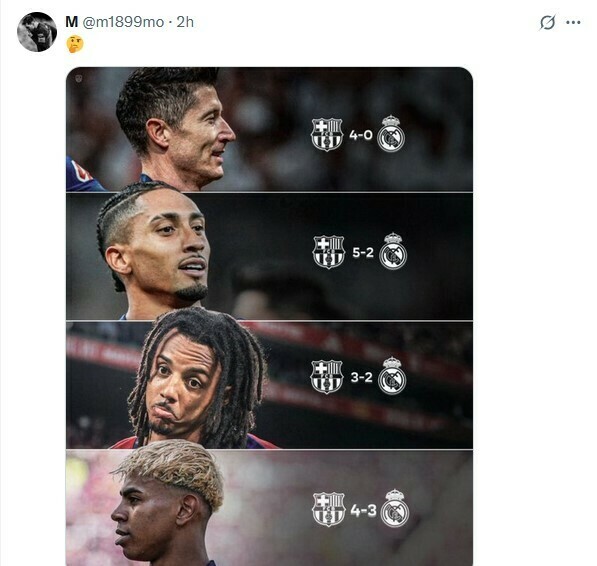Open the poster's circular profile avatar
This screenshot has width=597, height=566.
click(x=37, y=32)
